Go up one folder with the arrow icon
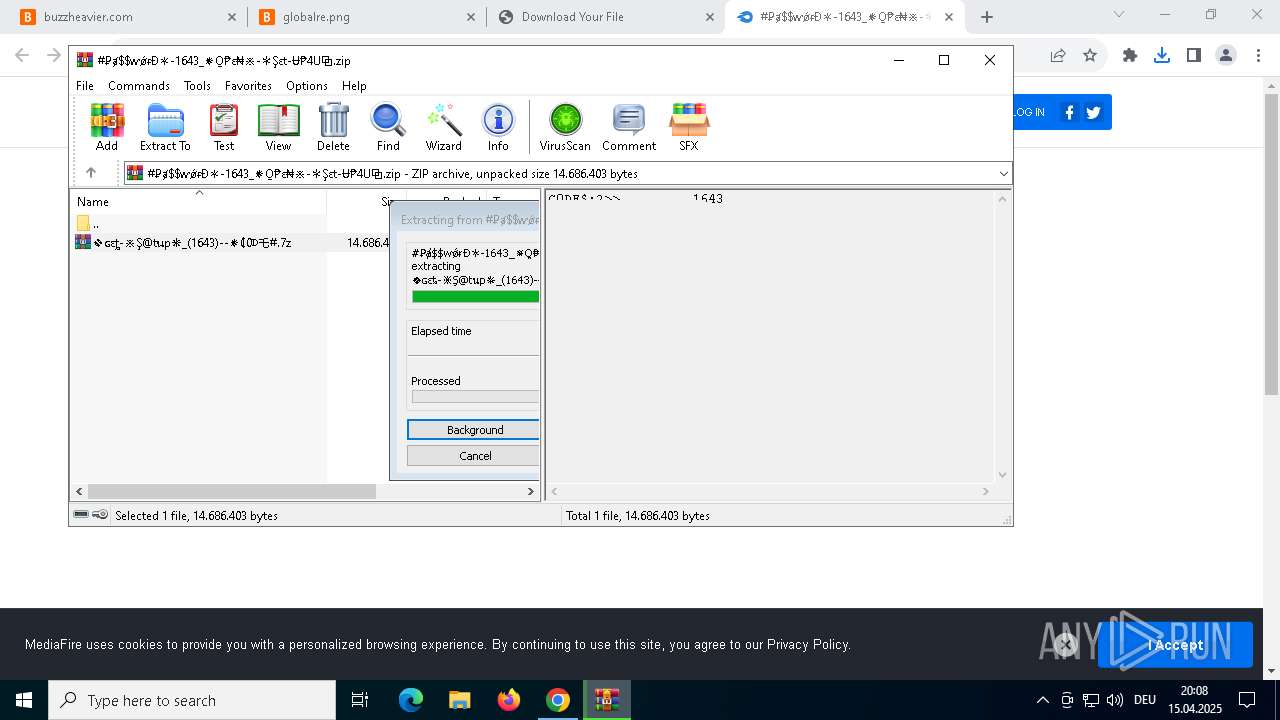This screenshot has height=720, width=1280. [91, 173]
